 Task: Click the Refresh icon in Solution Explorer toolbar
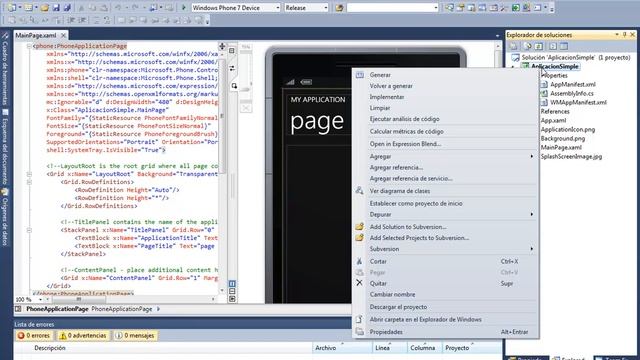tap(539, 46)
